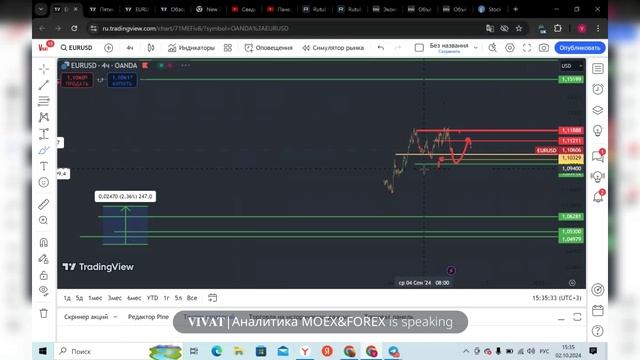Enter fullscreen mode on the chart
The width and height of the screenshot is (640, 360).
pos(527,48)
